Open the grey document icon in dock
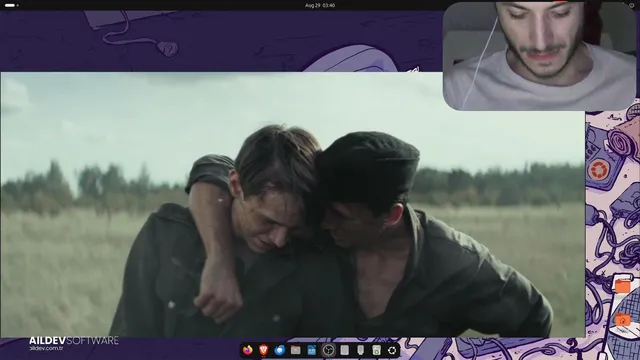 pyautogui.click(x=344, y=350)
